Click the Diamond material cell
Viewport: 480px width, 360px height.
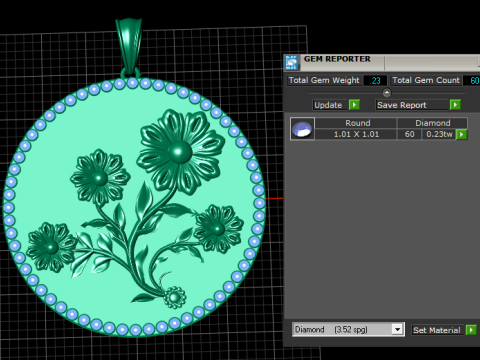pos(432,123)
